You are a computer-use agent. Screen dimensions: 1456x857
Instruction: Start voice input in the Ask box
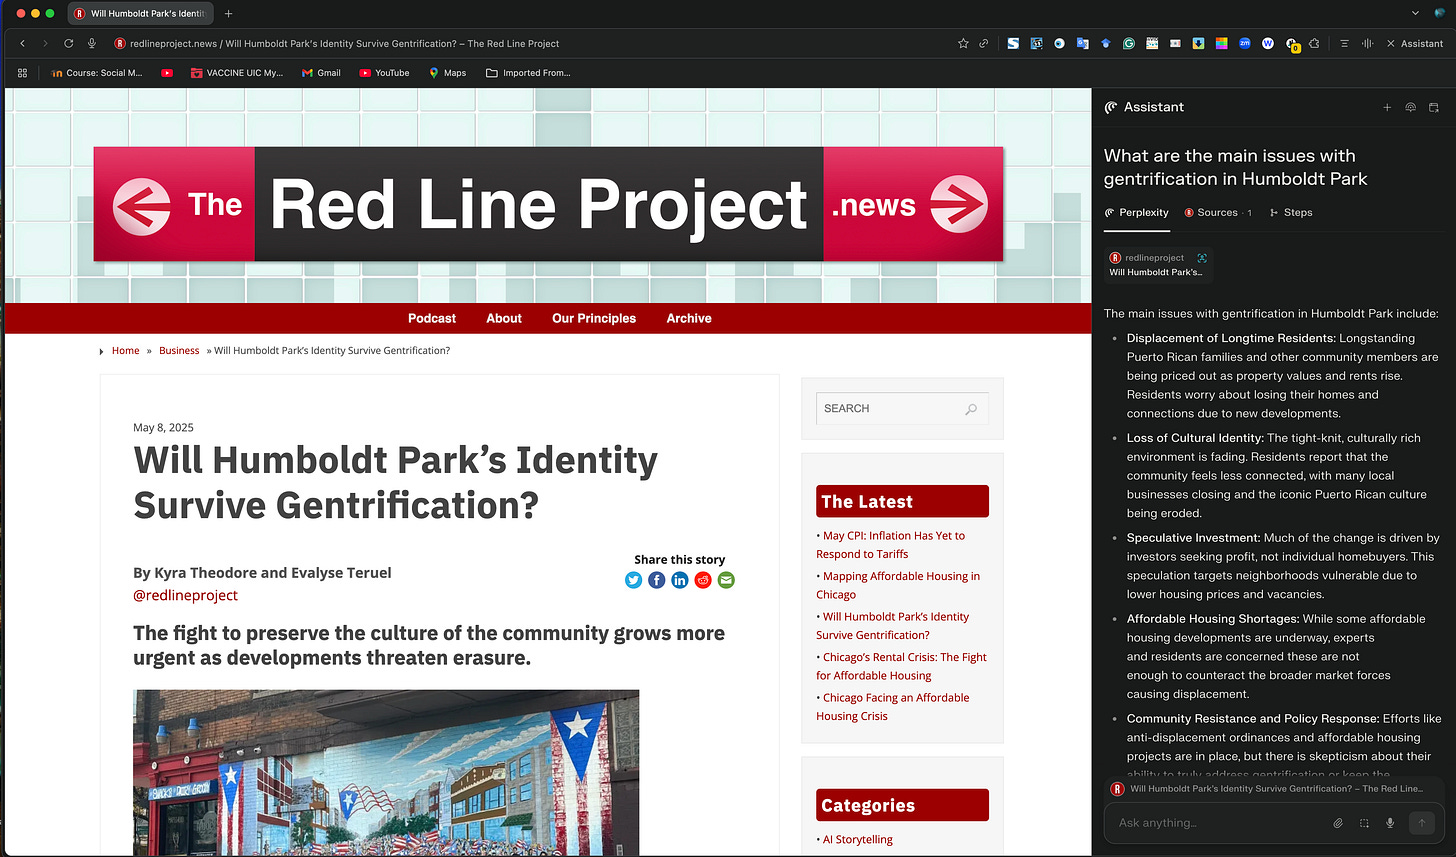tap(1390, 823)
